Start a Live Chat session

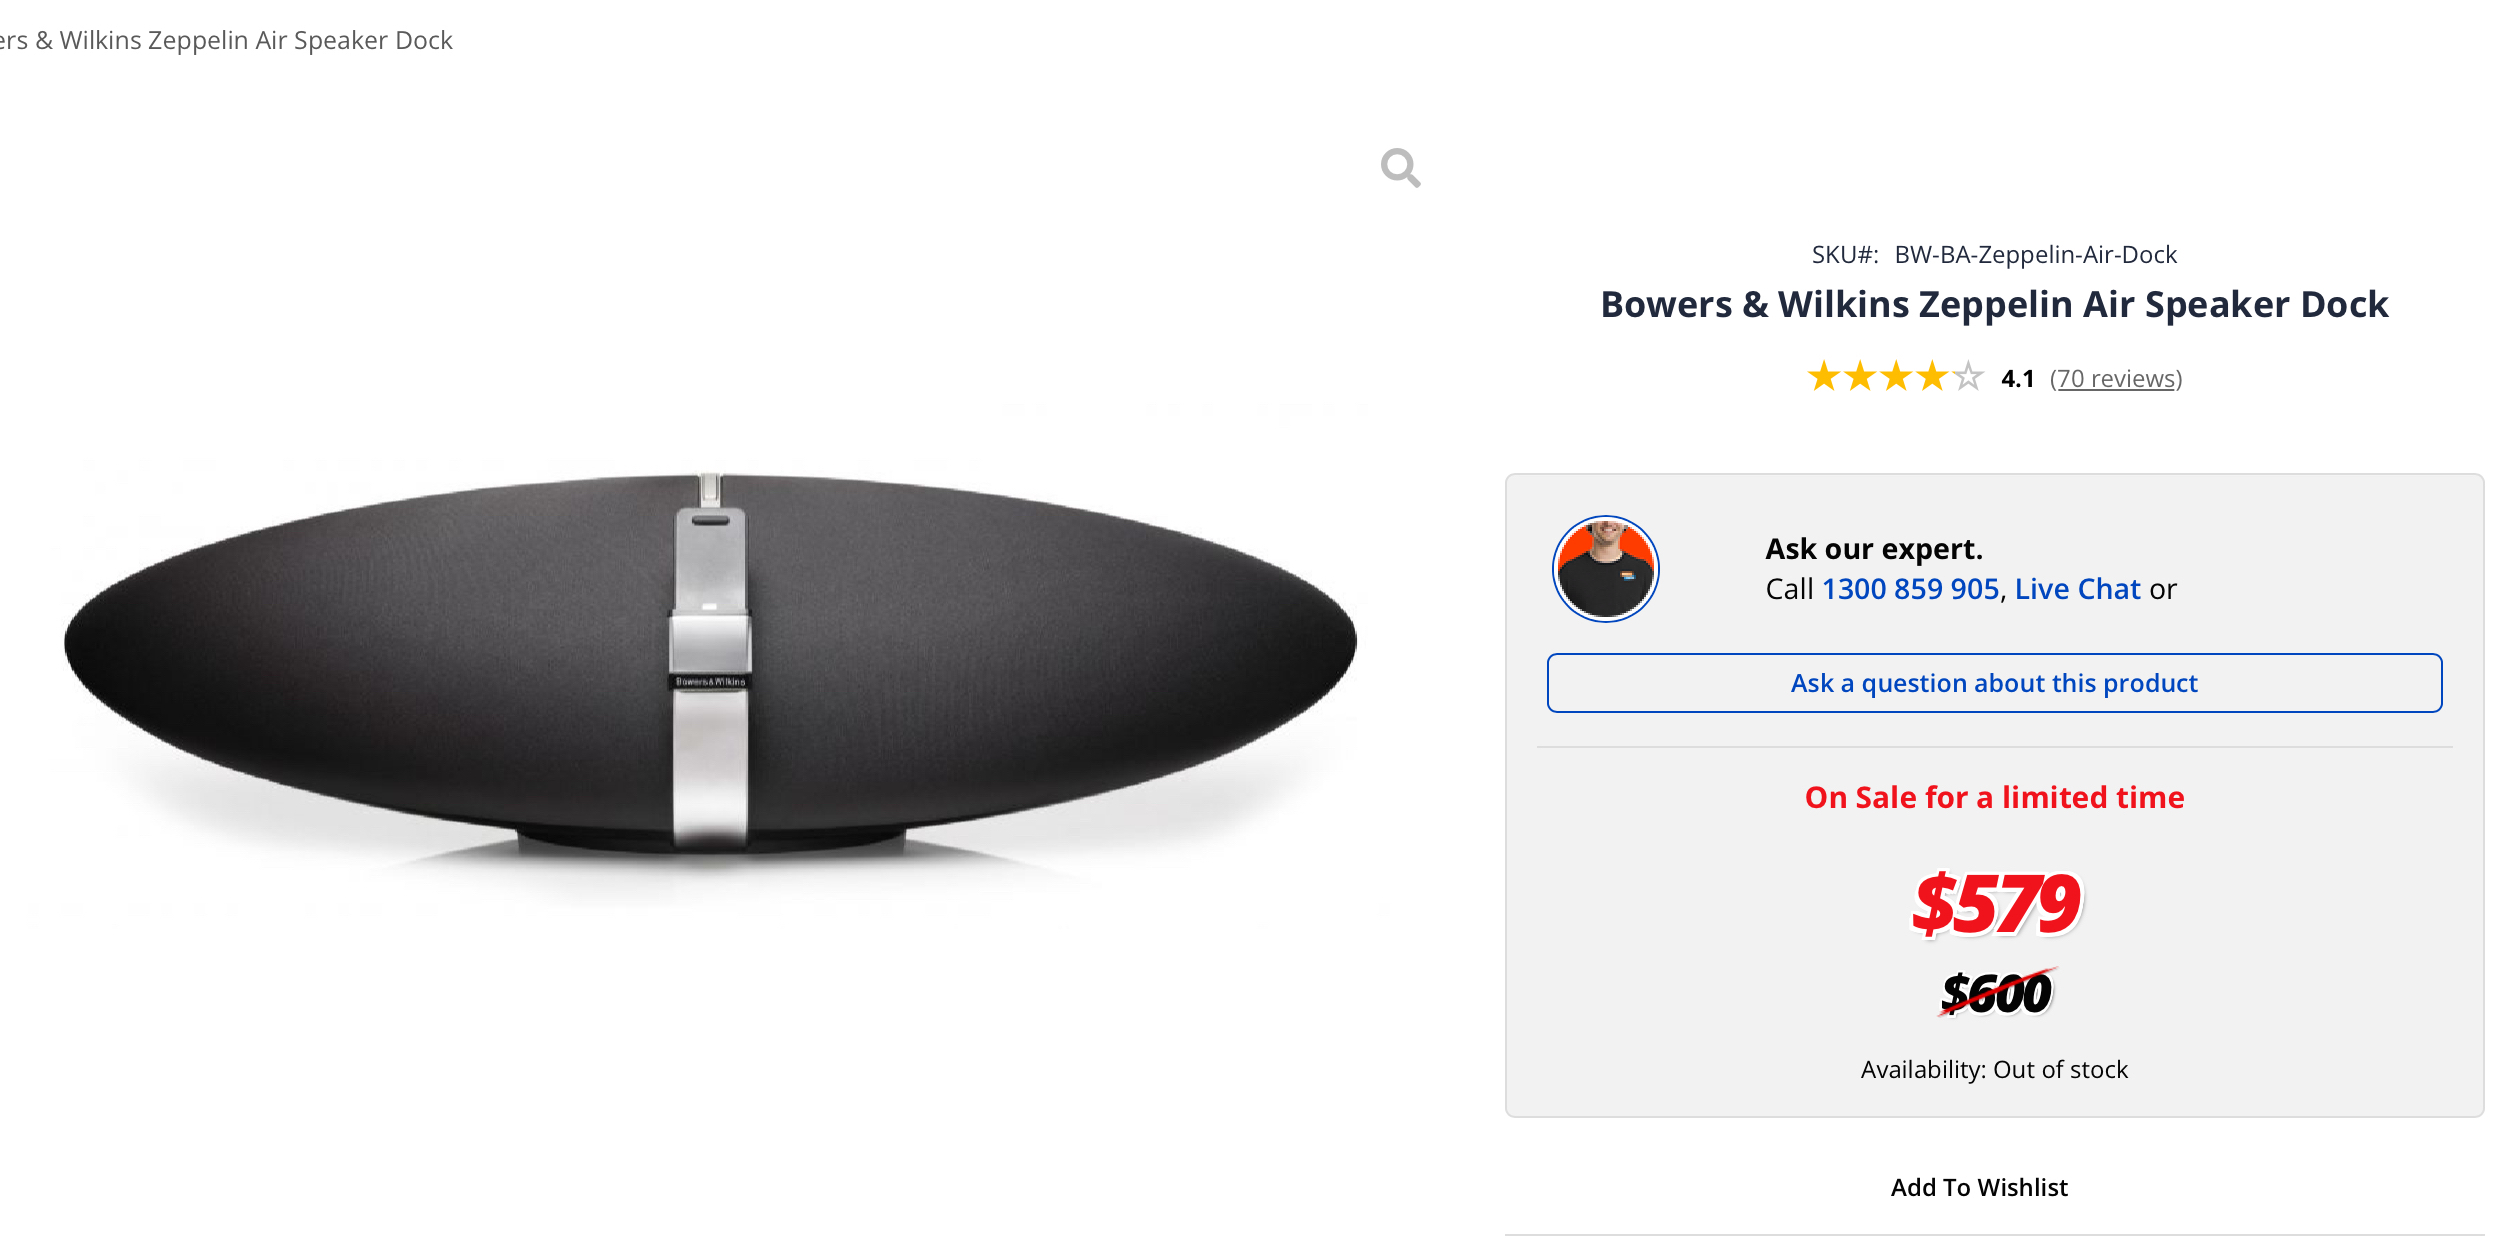point(2077,589)
